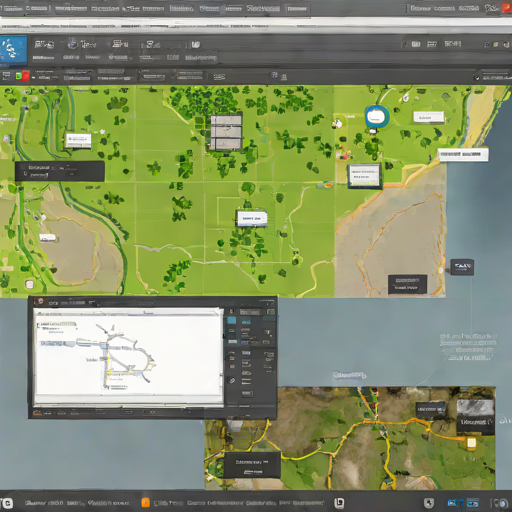Expand the input dropdown atop floating side panel
Viewport: 512px width, 512px height.
[250, 312]
